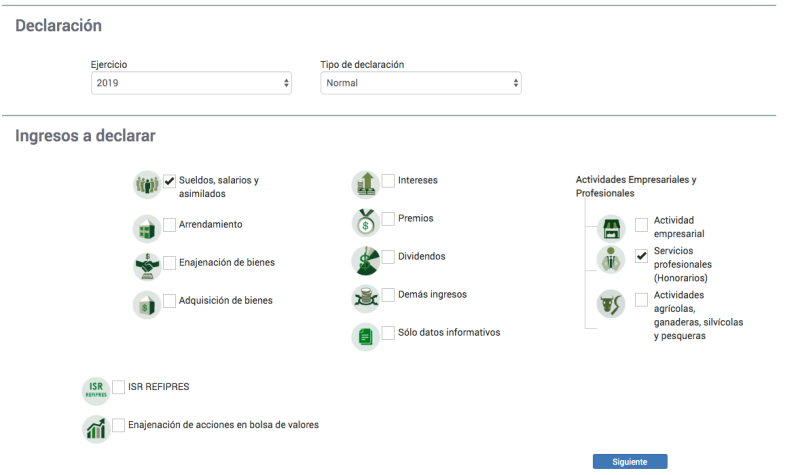Click the coin-stack icon beside Demás ingresos
This screenshot has height=475, width=800.
(366, 298)
